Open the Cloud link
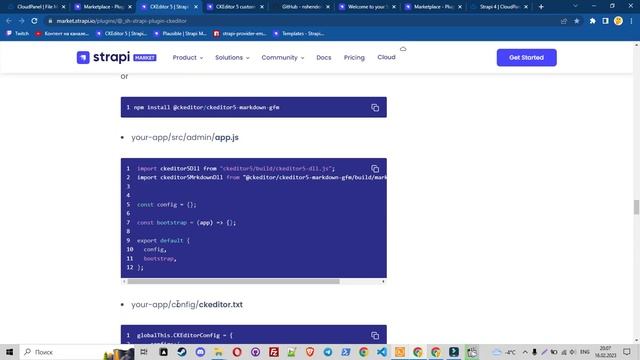 pyautogui.click(x=386, y=57)
